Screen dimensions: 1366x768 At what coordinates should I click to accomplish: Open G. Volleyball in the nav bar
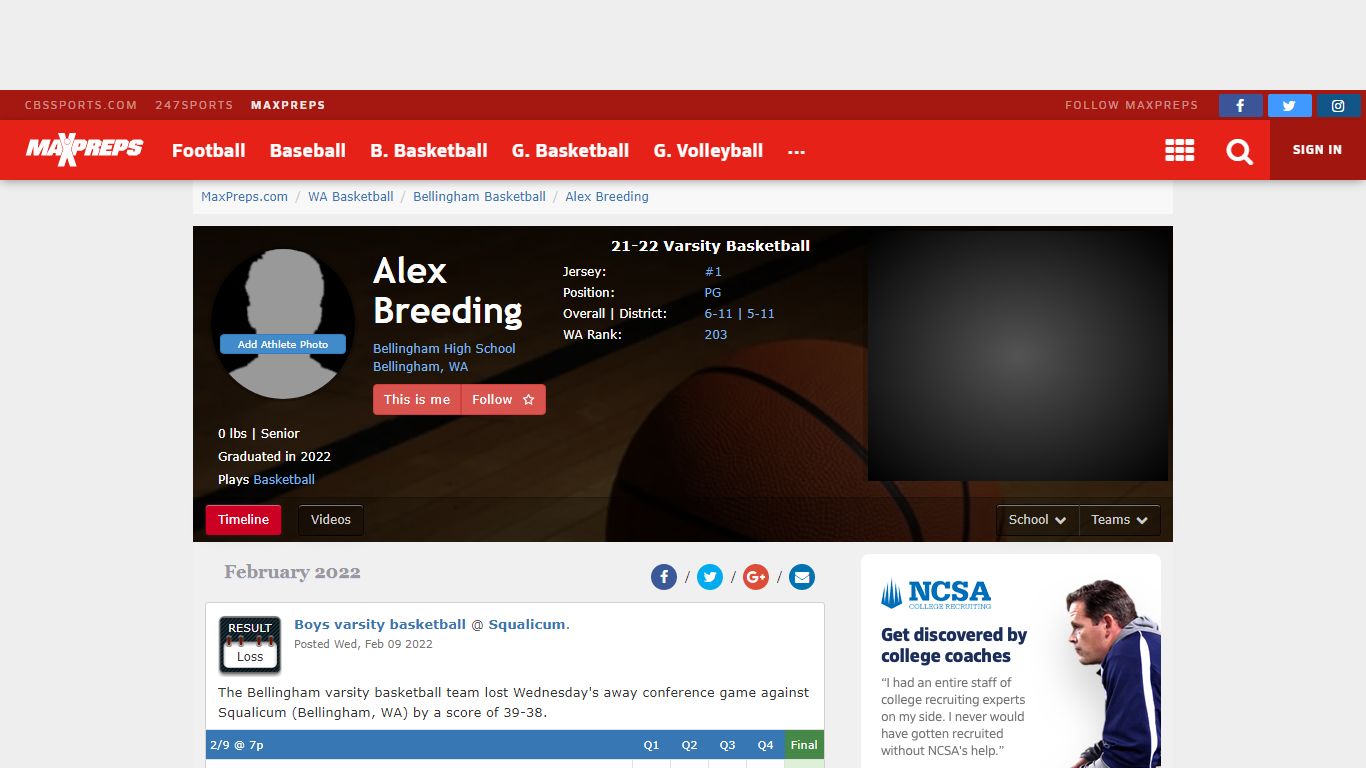click(708, 151)
